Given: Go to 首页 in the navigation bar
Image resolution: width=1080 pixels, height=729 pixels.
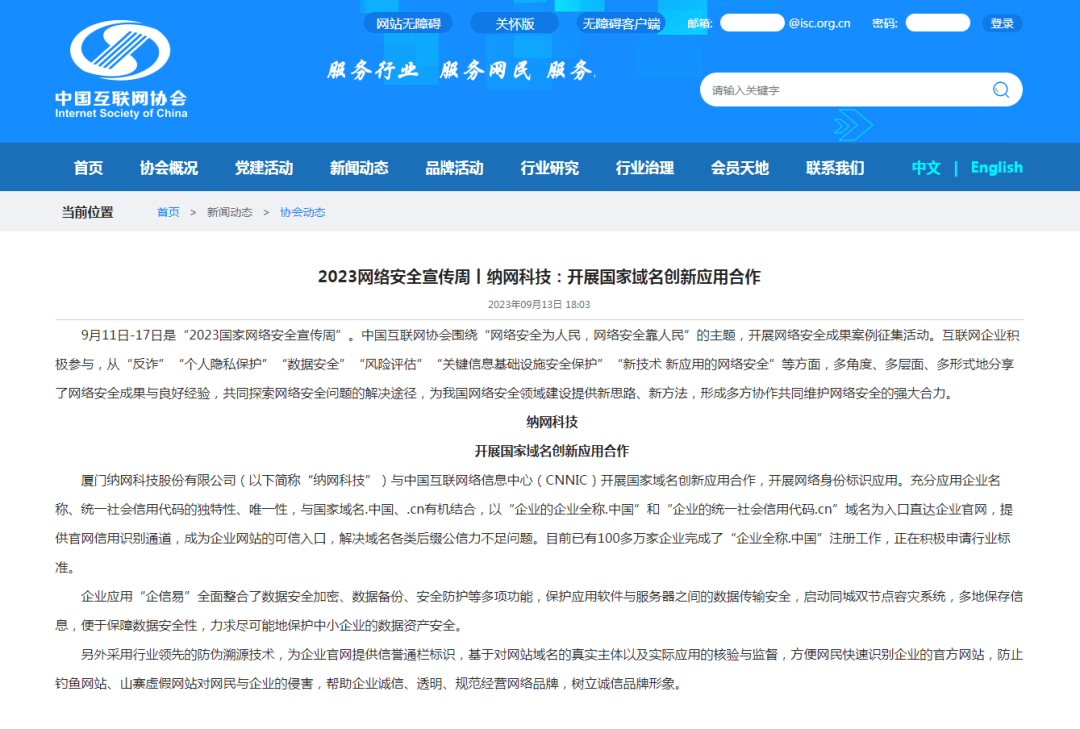Looking at the screenshot, I should [x=88, y=167].
